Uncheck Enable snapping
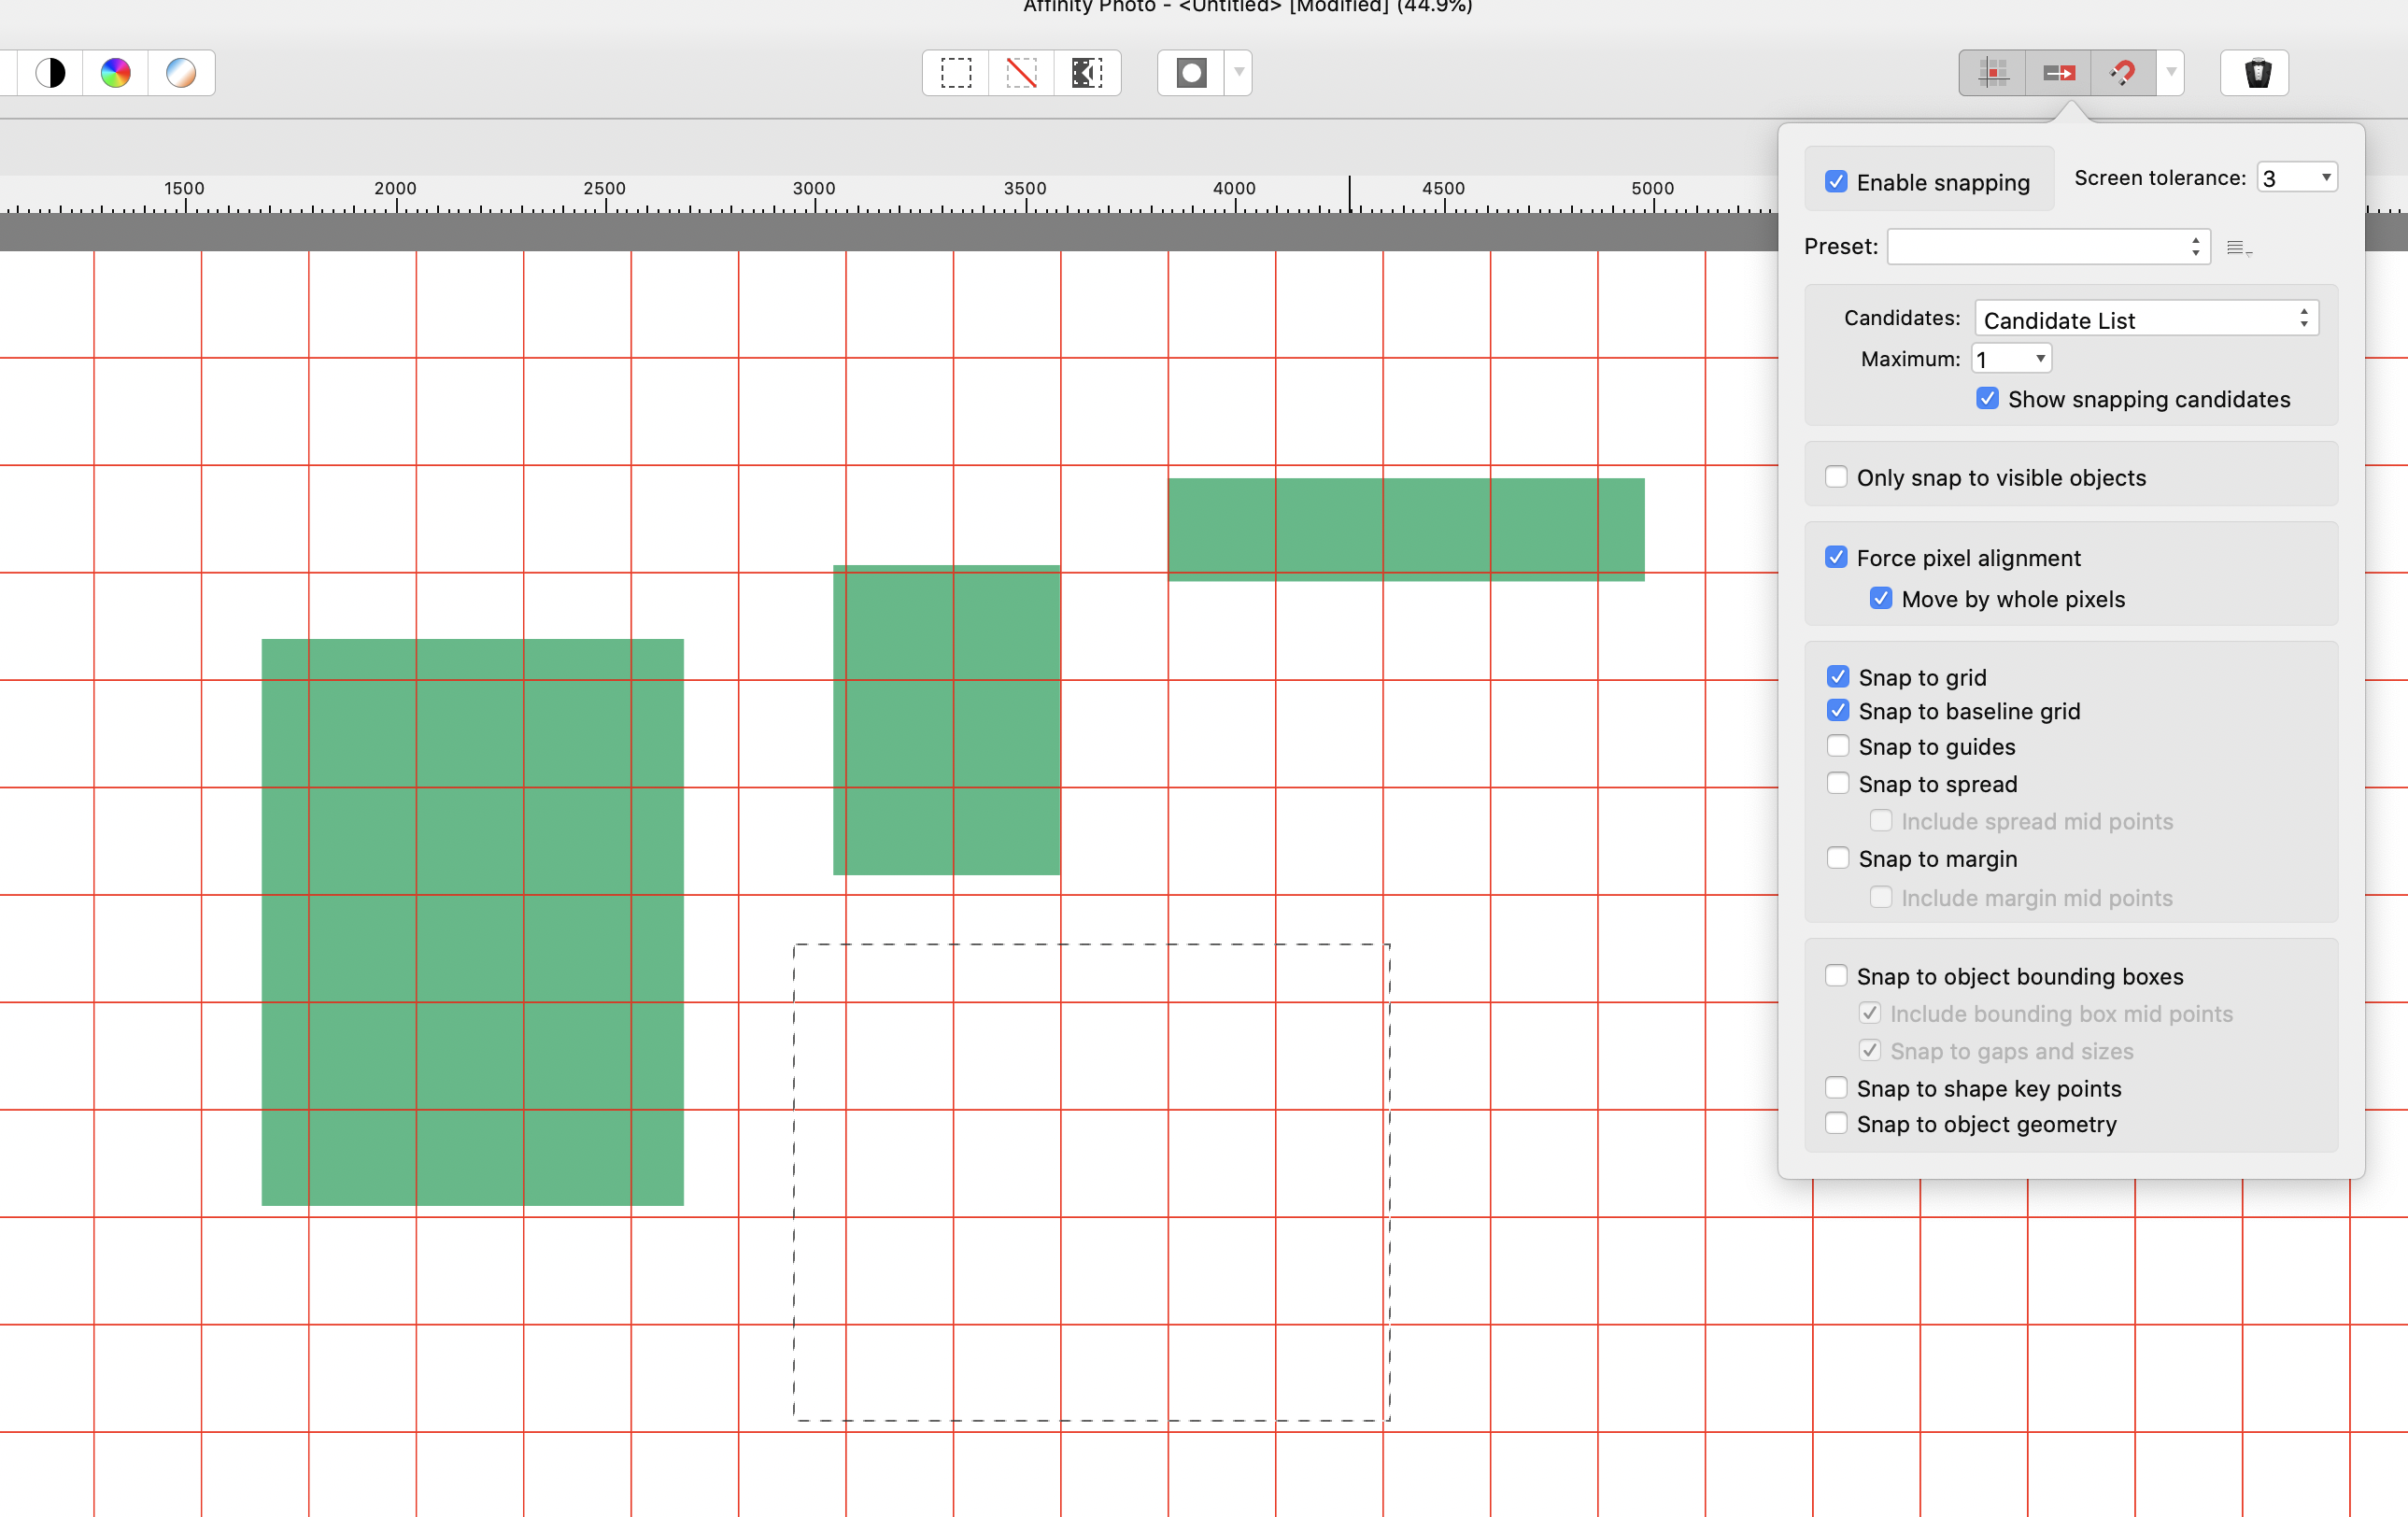The width and height of the screenshot is (2408, 1517). tap(1836, 182)
